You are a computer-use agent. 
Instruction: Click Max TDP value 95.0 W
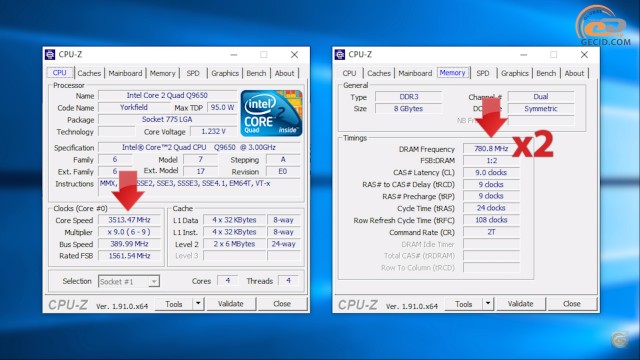tap(222, 107)
